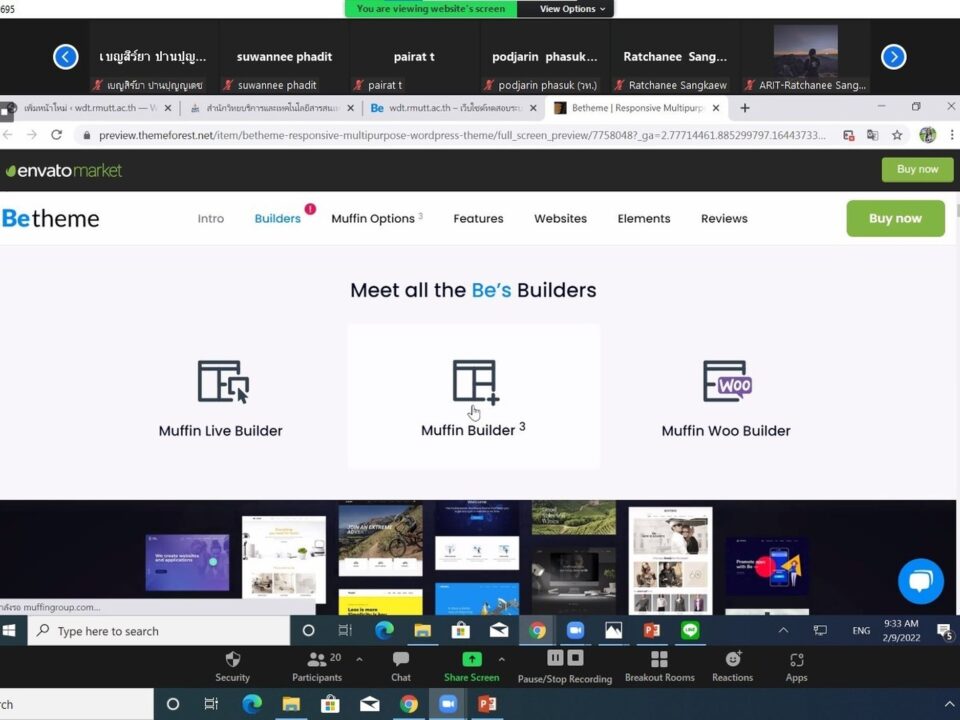960x720 pixels.
Task: Click Windows Start button in shared screen
Action: pyautogui.click(x=9, y=630)
